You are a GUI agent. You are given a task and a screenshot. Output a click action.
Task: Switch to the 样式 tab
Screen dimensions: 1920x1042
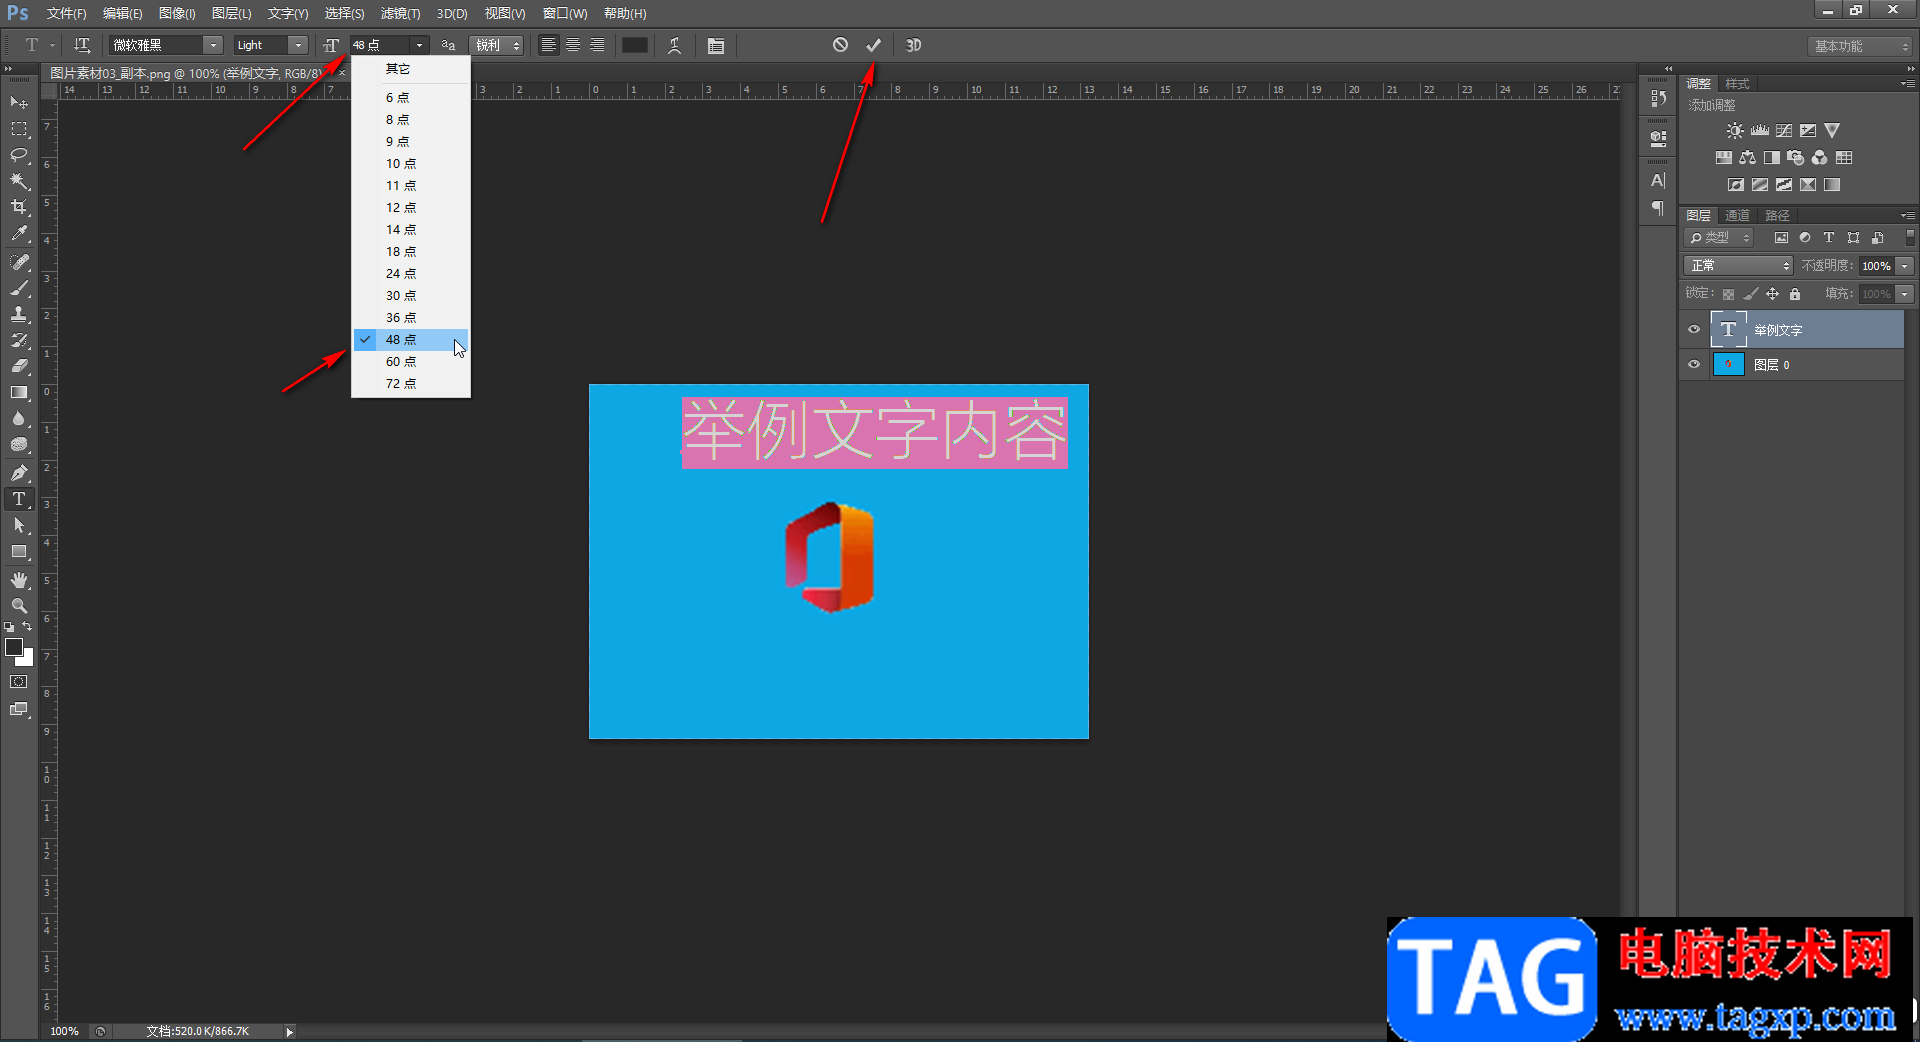point(1738,84)
